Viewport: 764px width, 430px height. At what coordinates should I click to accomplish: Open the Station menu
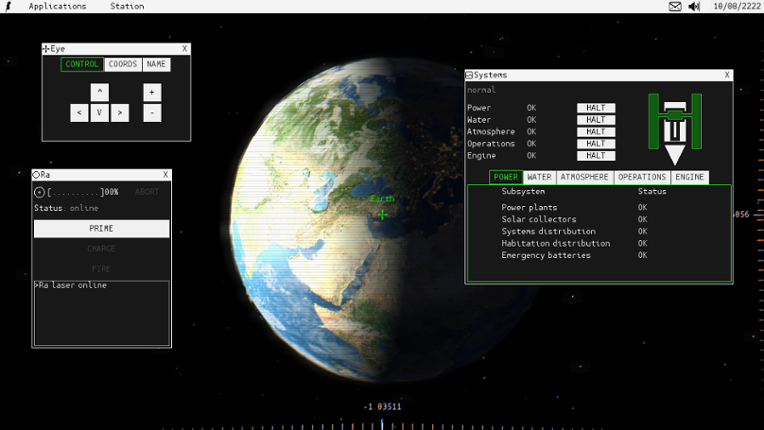pos(127,6)
